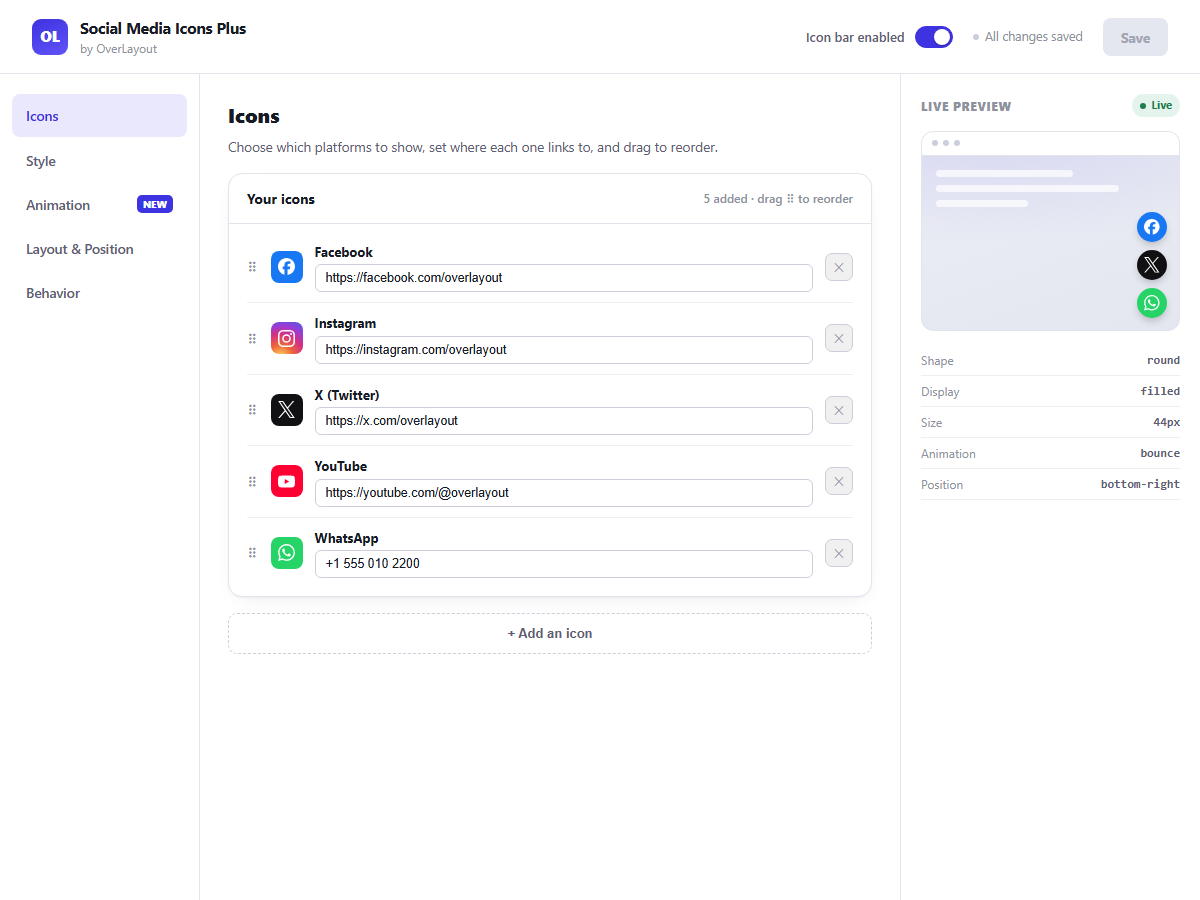Click the green Live status badge
1200x900 pixels.
point(1156,105)
